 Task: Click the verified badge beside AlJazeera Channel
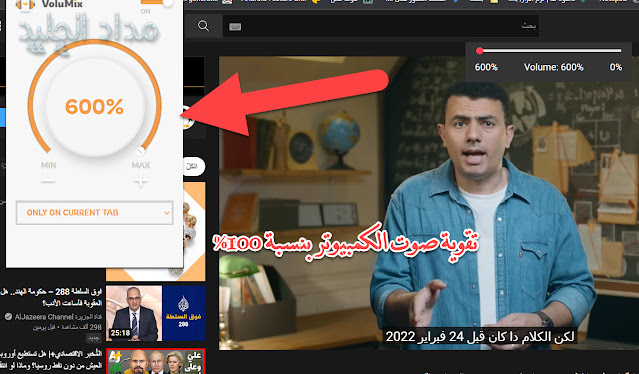click(x=8, y=317)
